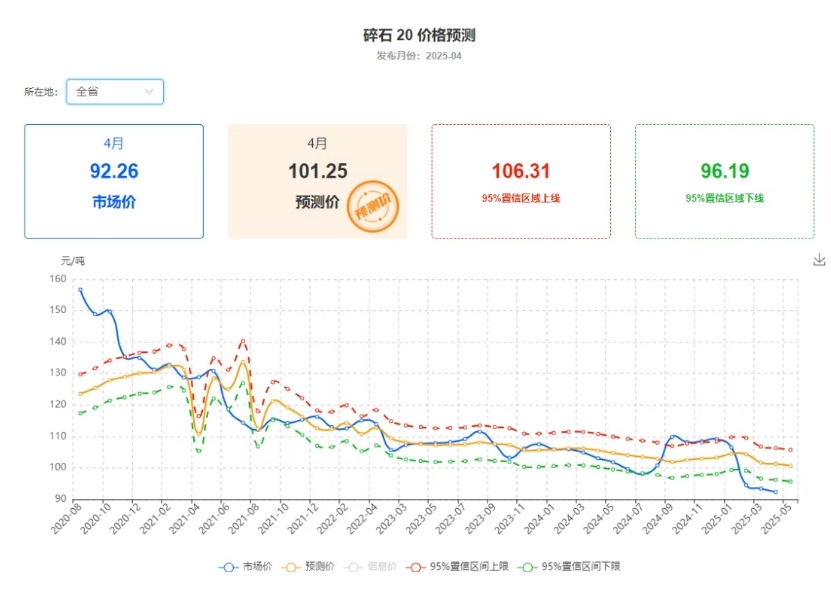Click the download chart icon
The image size is (831, 590).
819,260
